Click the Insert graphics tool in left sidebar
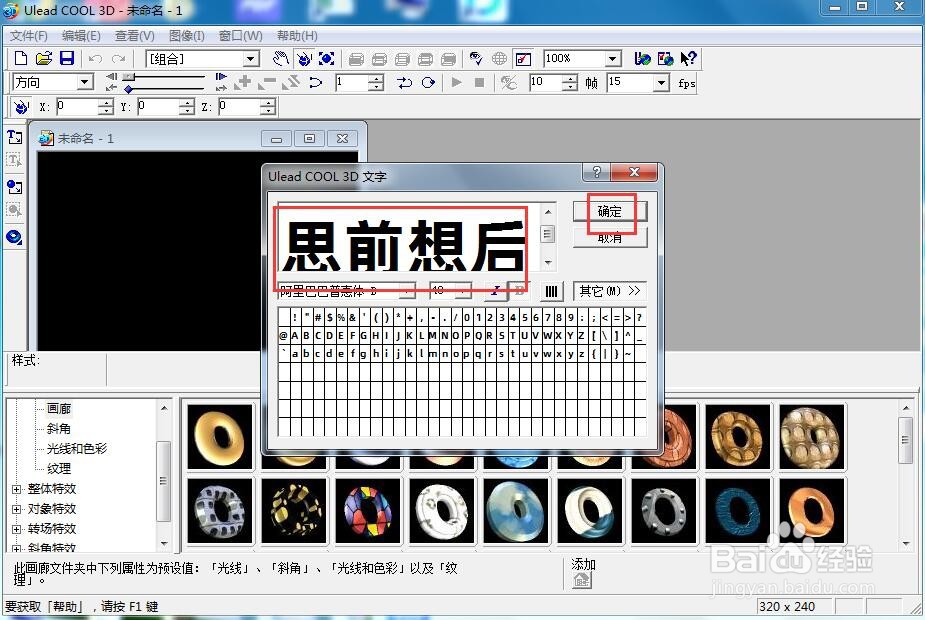This screenshot has height=620, width=925. (x=14, y=187)
